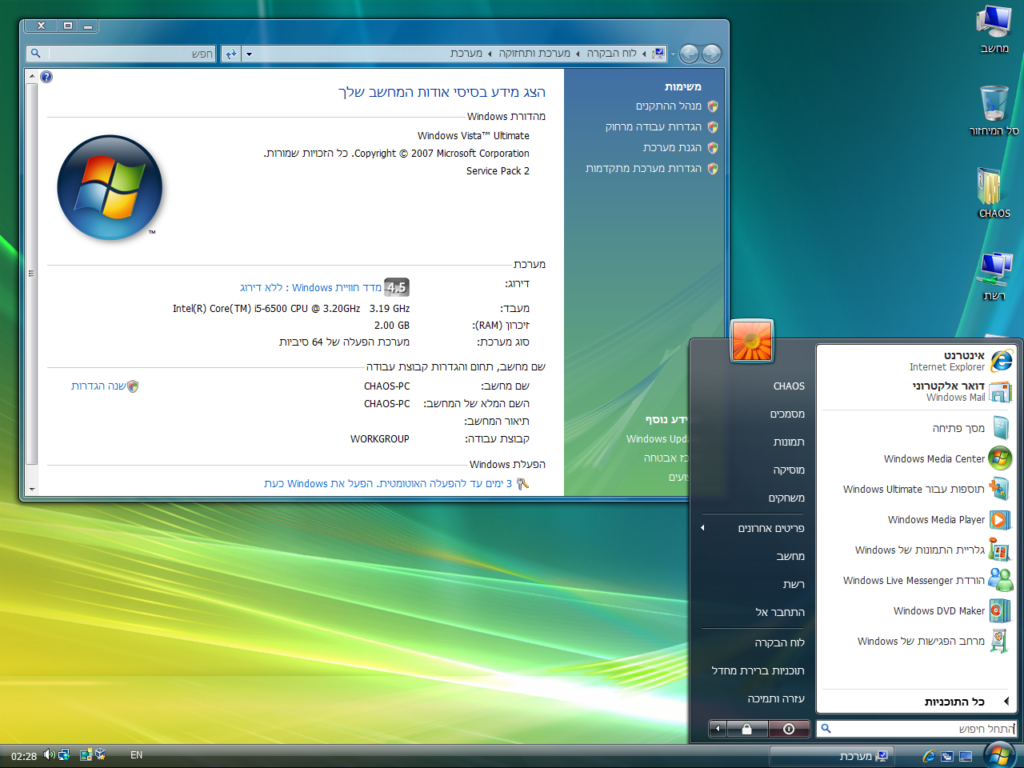Open the address bar history dropdown arrow

[249, 54]
